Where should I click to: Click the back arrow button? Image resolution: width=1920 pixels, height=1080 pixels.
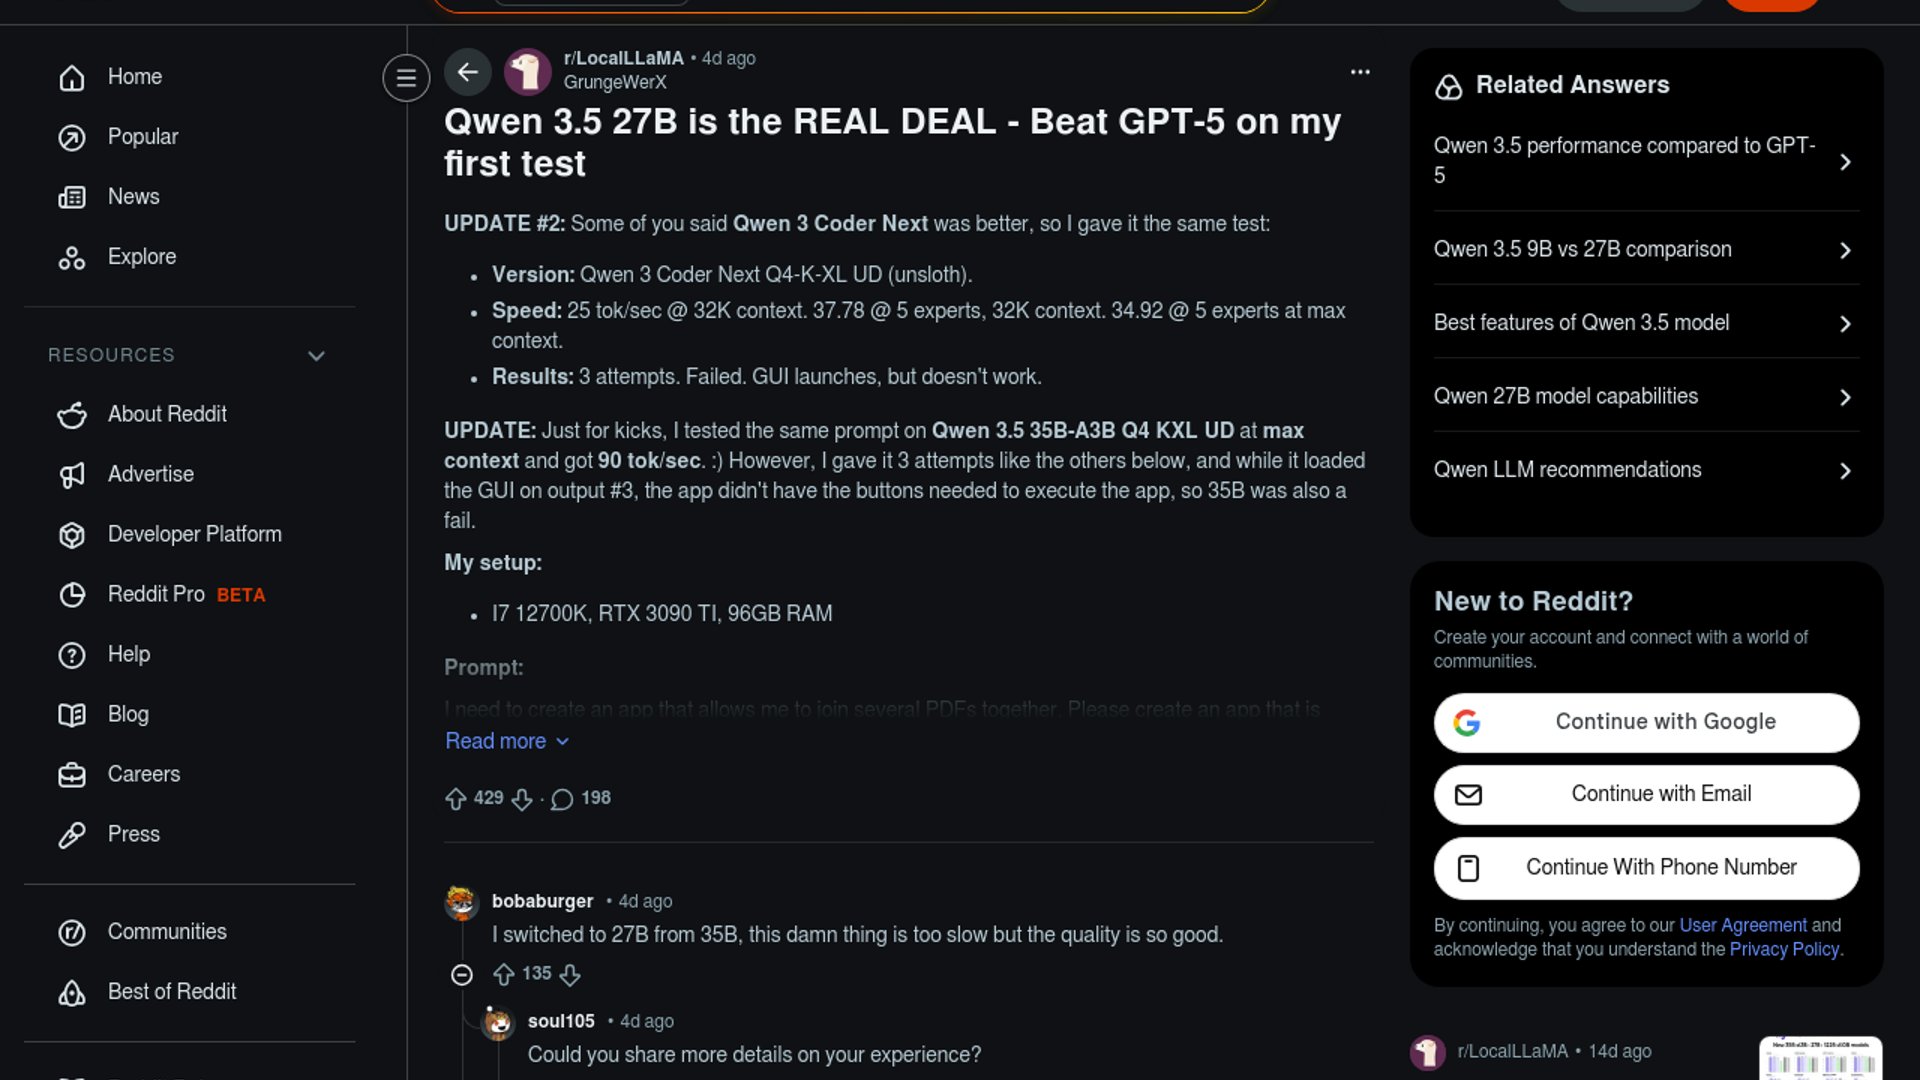click(467, 72)
